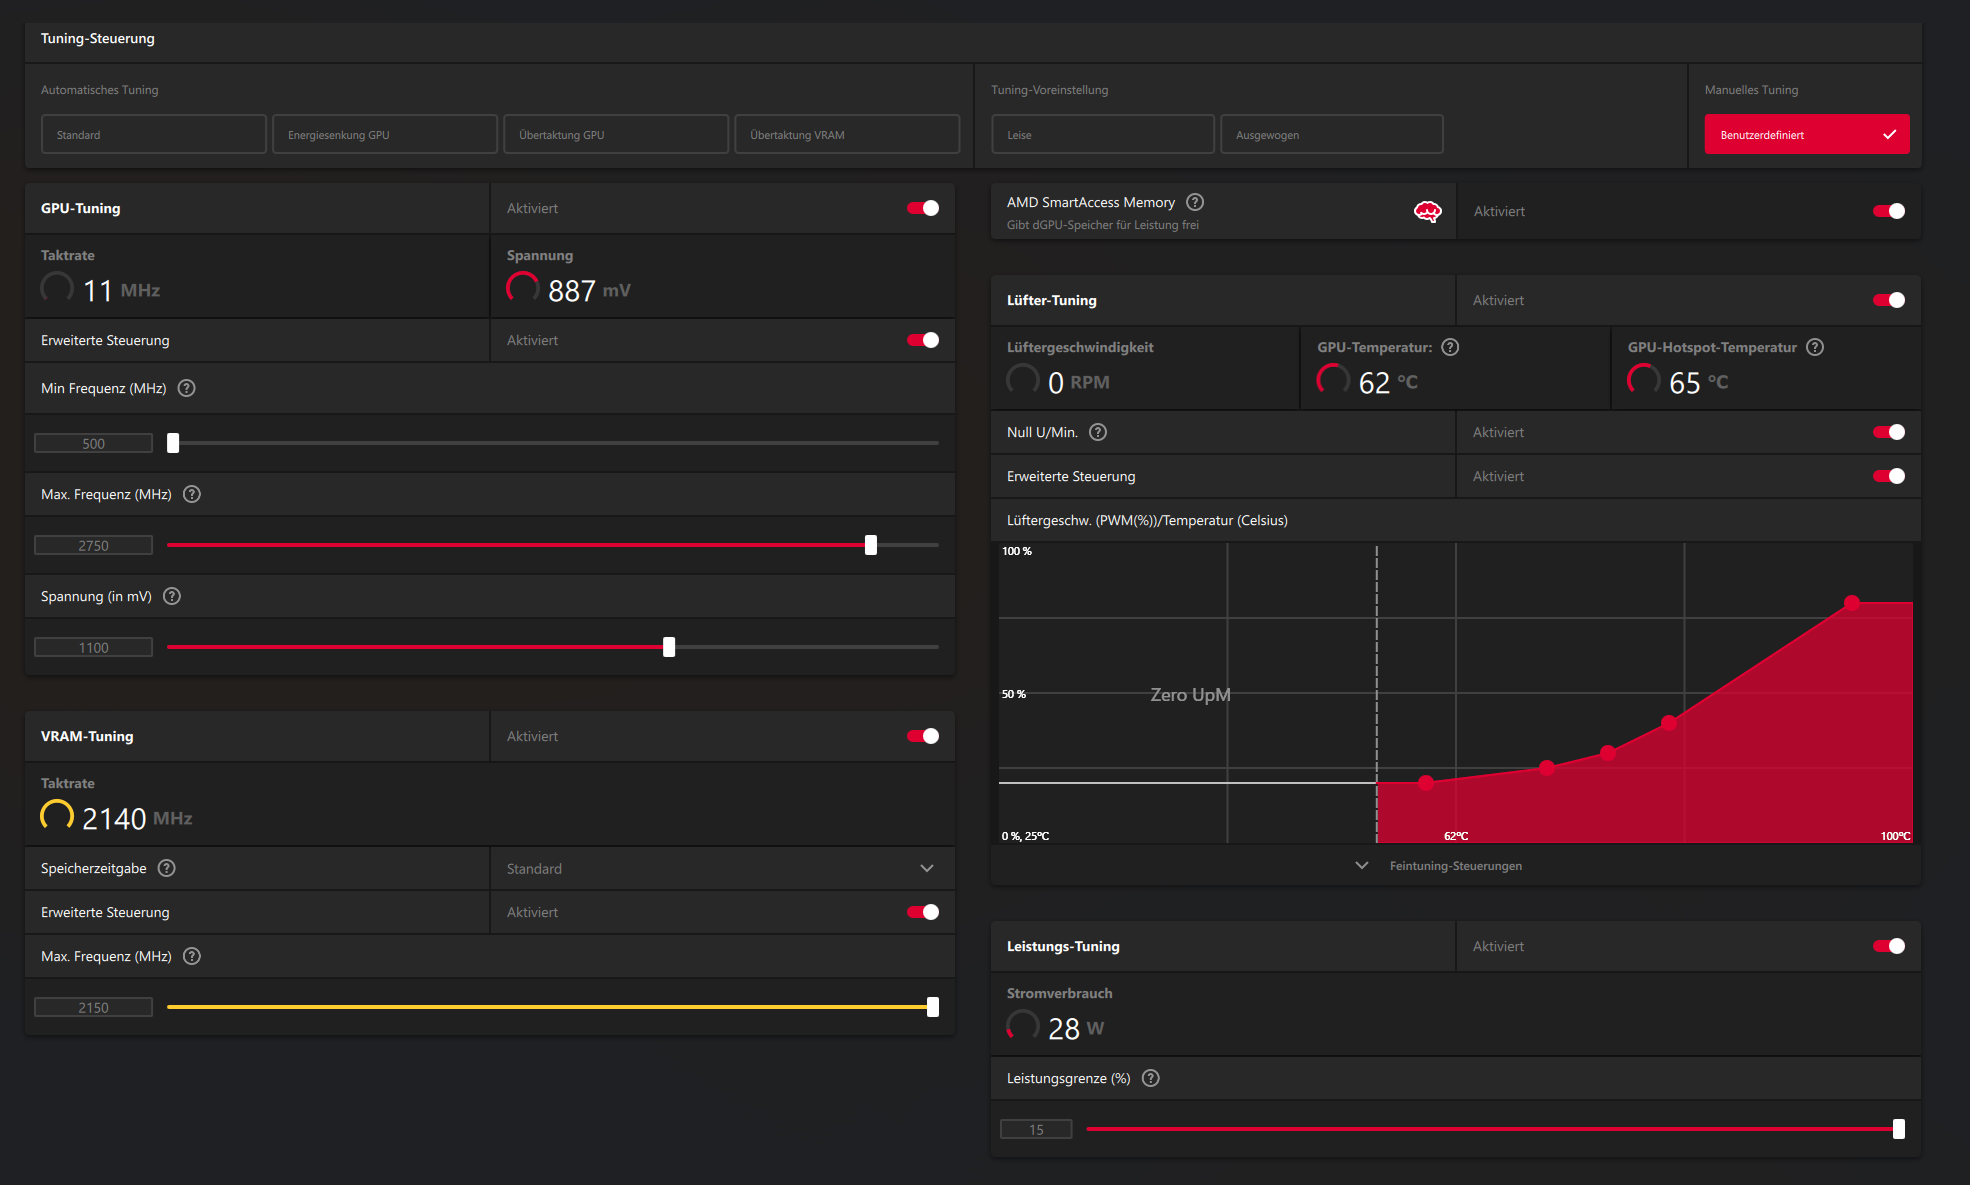Click AMD SmartAccess Memory help icon

[1195, 202]
